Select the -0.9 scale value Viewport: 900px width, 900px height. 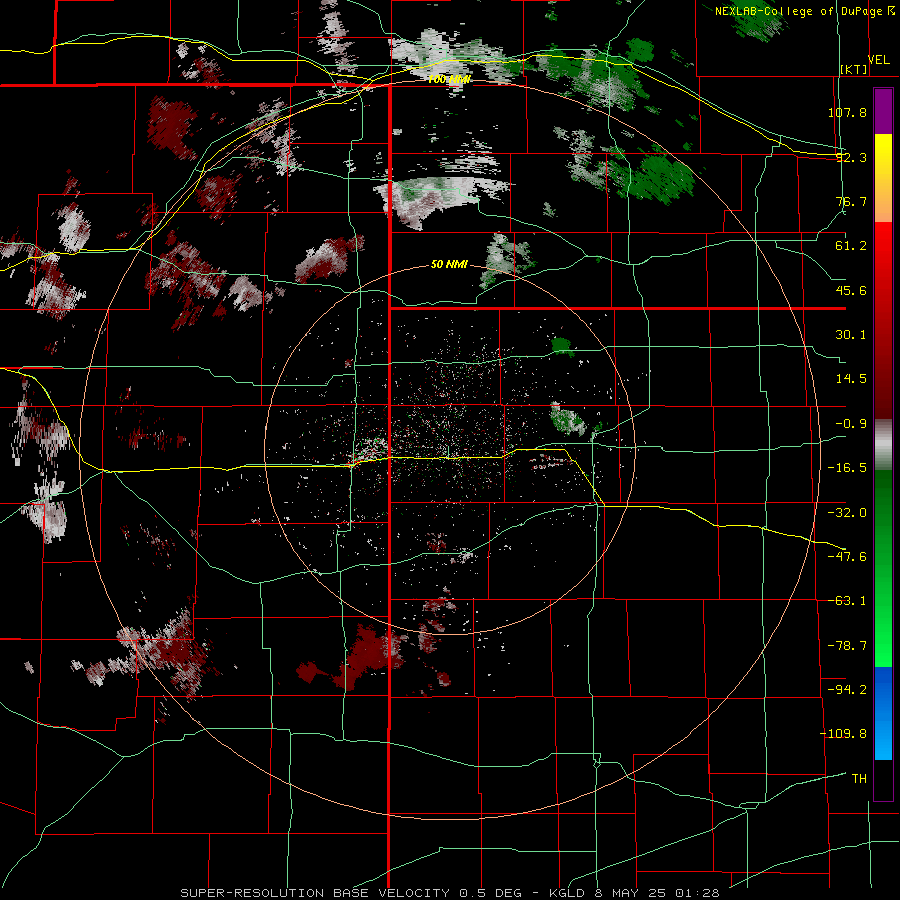[x=851, y=424]
